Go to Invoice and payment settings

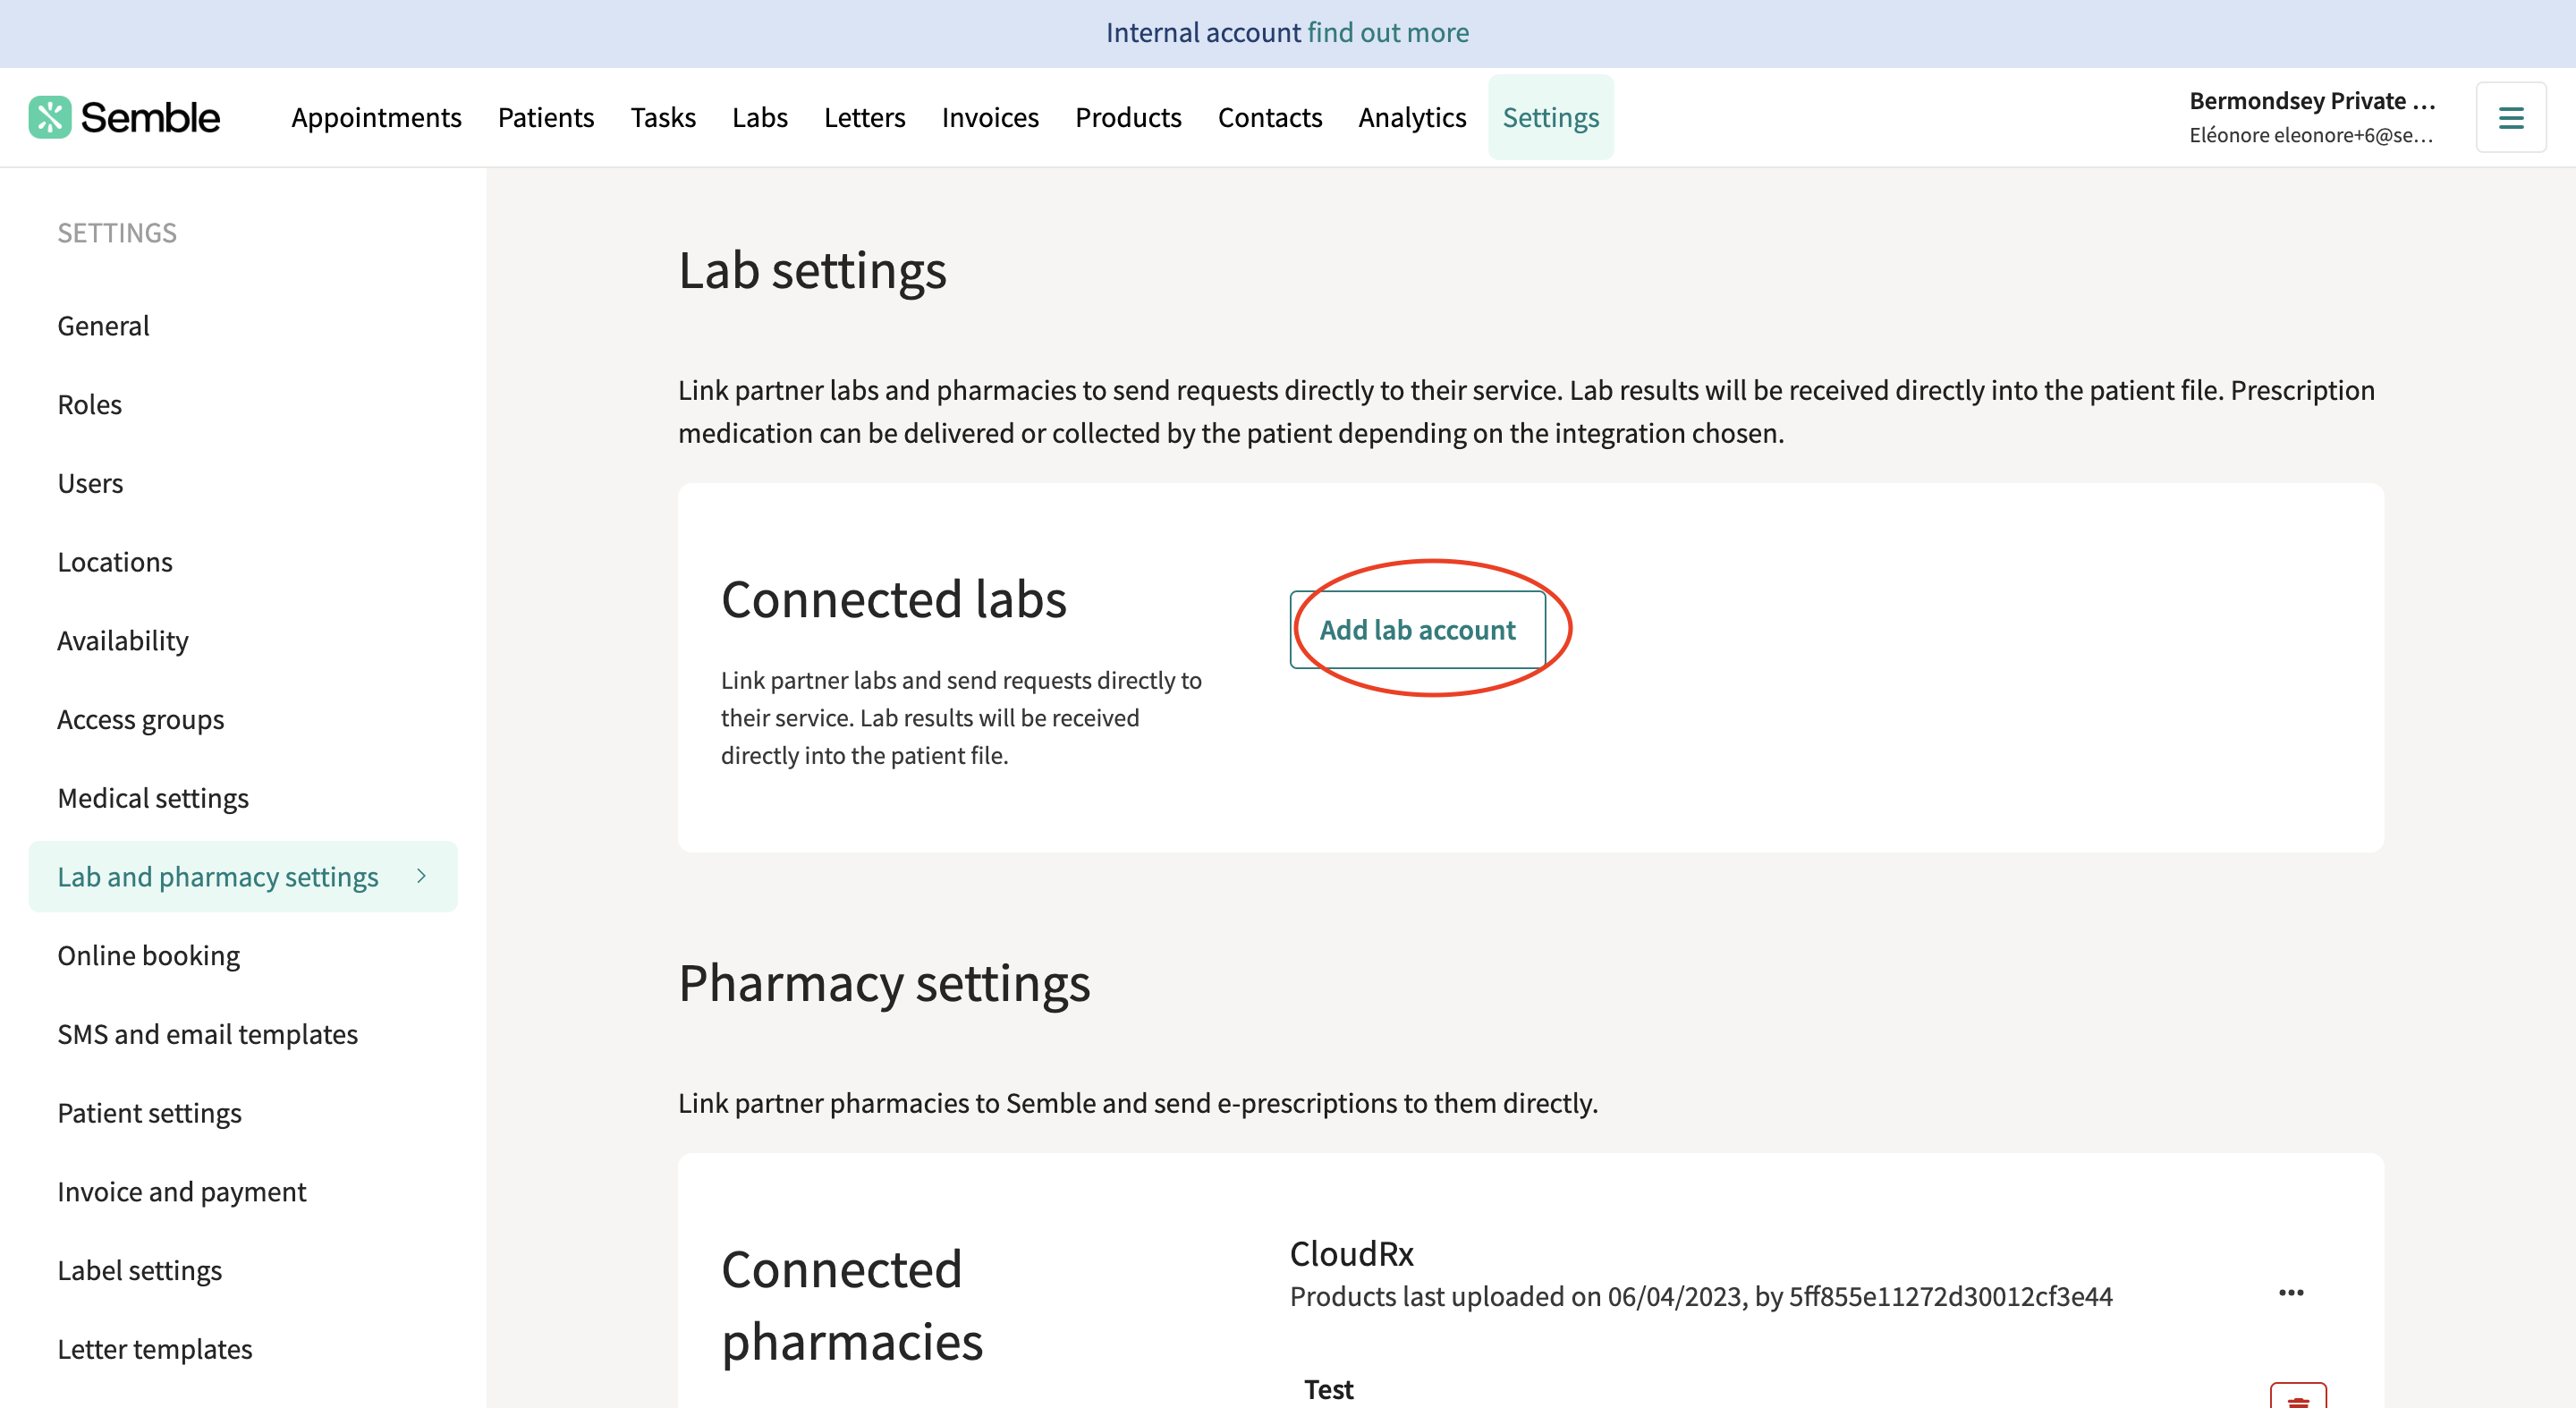[x=181, y=1191]
